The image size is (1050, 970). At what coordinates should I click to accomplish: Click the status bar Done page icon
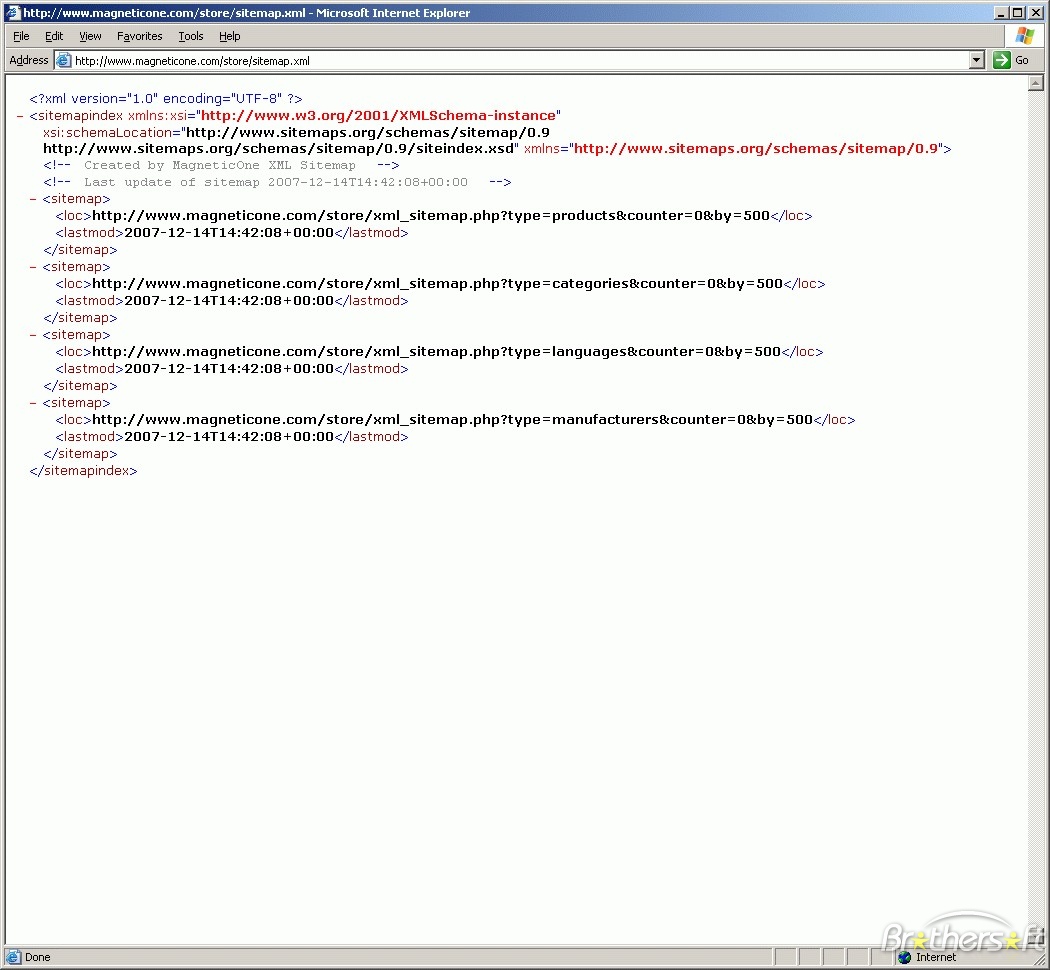(13, 957)
